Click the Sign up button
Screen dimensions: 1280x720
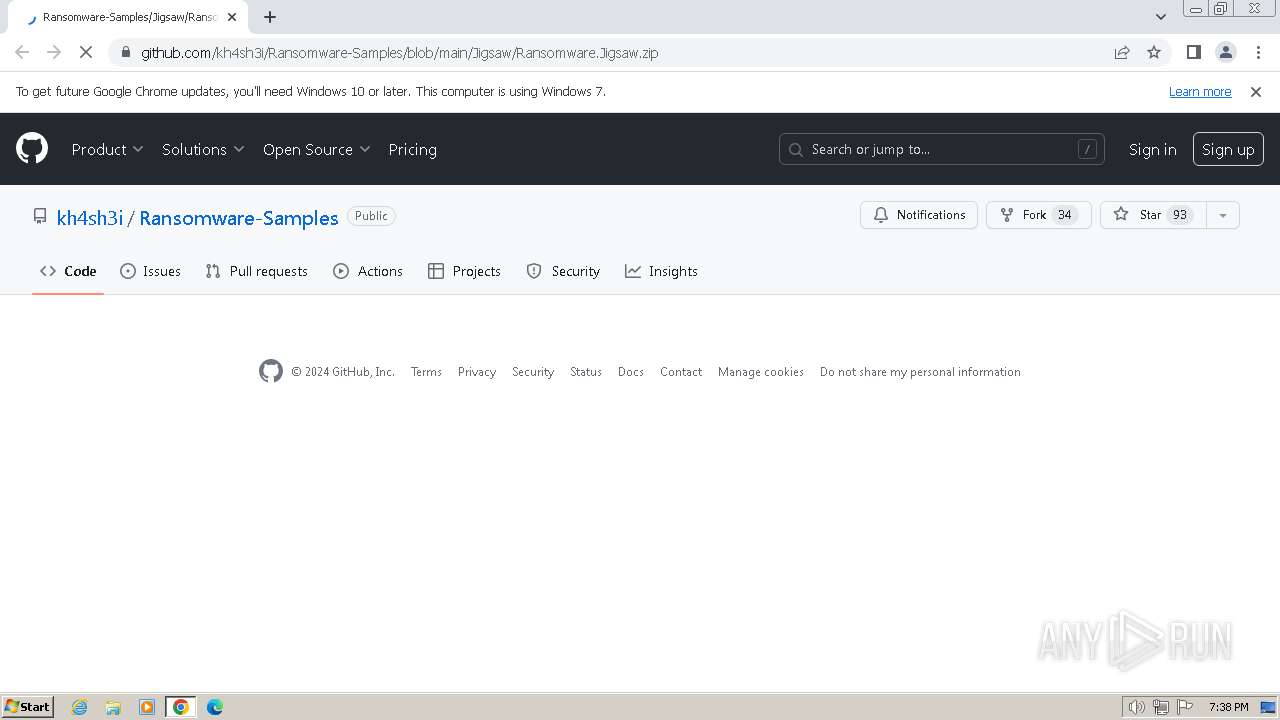click(x=1228, y=149)
